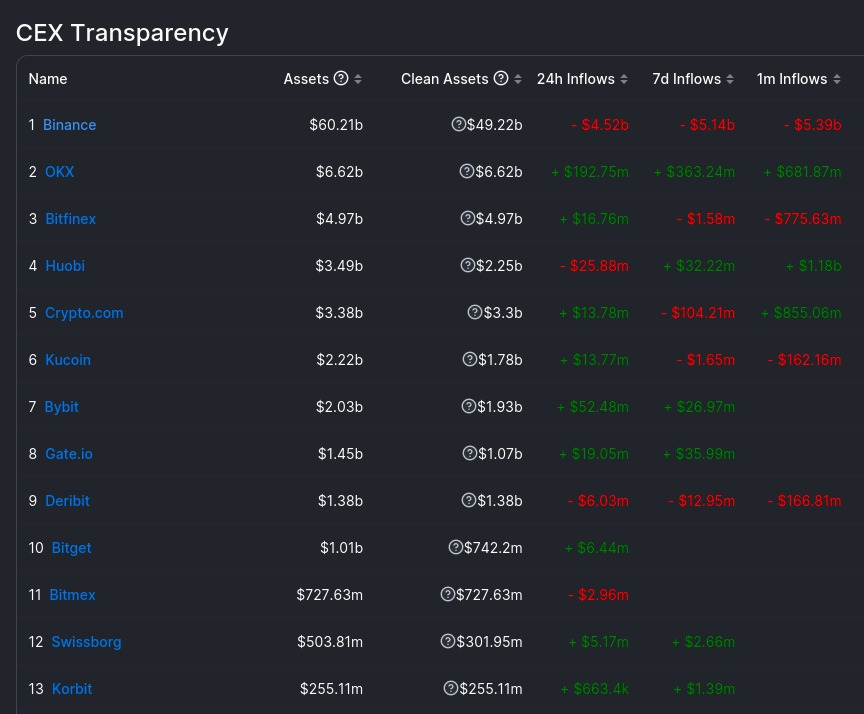Click Binance 1m inflow - $5.39b
Image resolution: width=864 pixels, height=714 pixels.
tap(812, 125)
